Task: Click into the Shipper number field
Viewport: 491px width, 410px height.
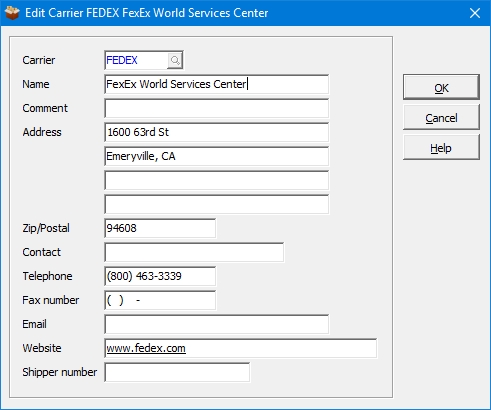Action: [177, 372]
